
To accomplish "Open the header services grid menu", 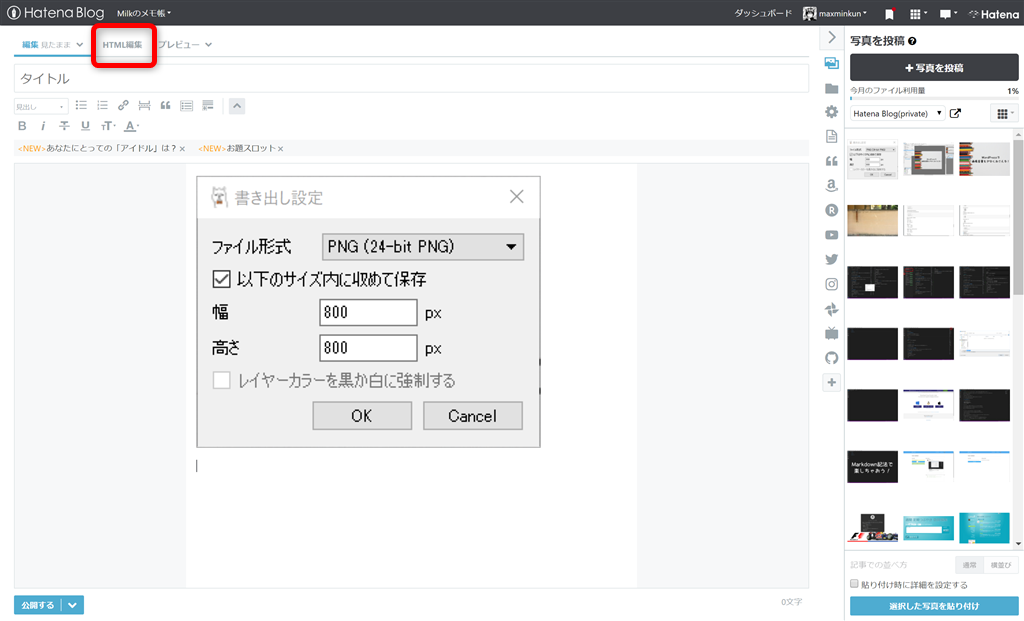I will pyautogui.click(x=918, y=14).
